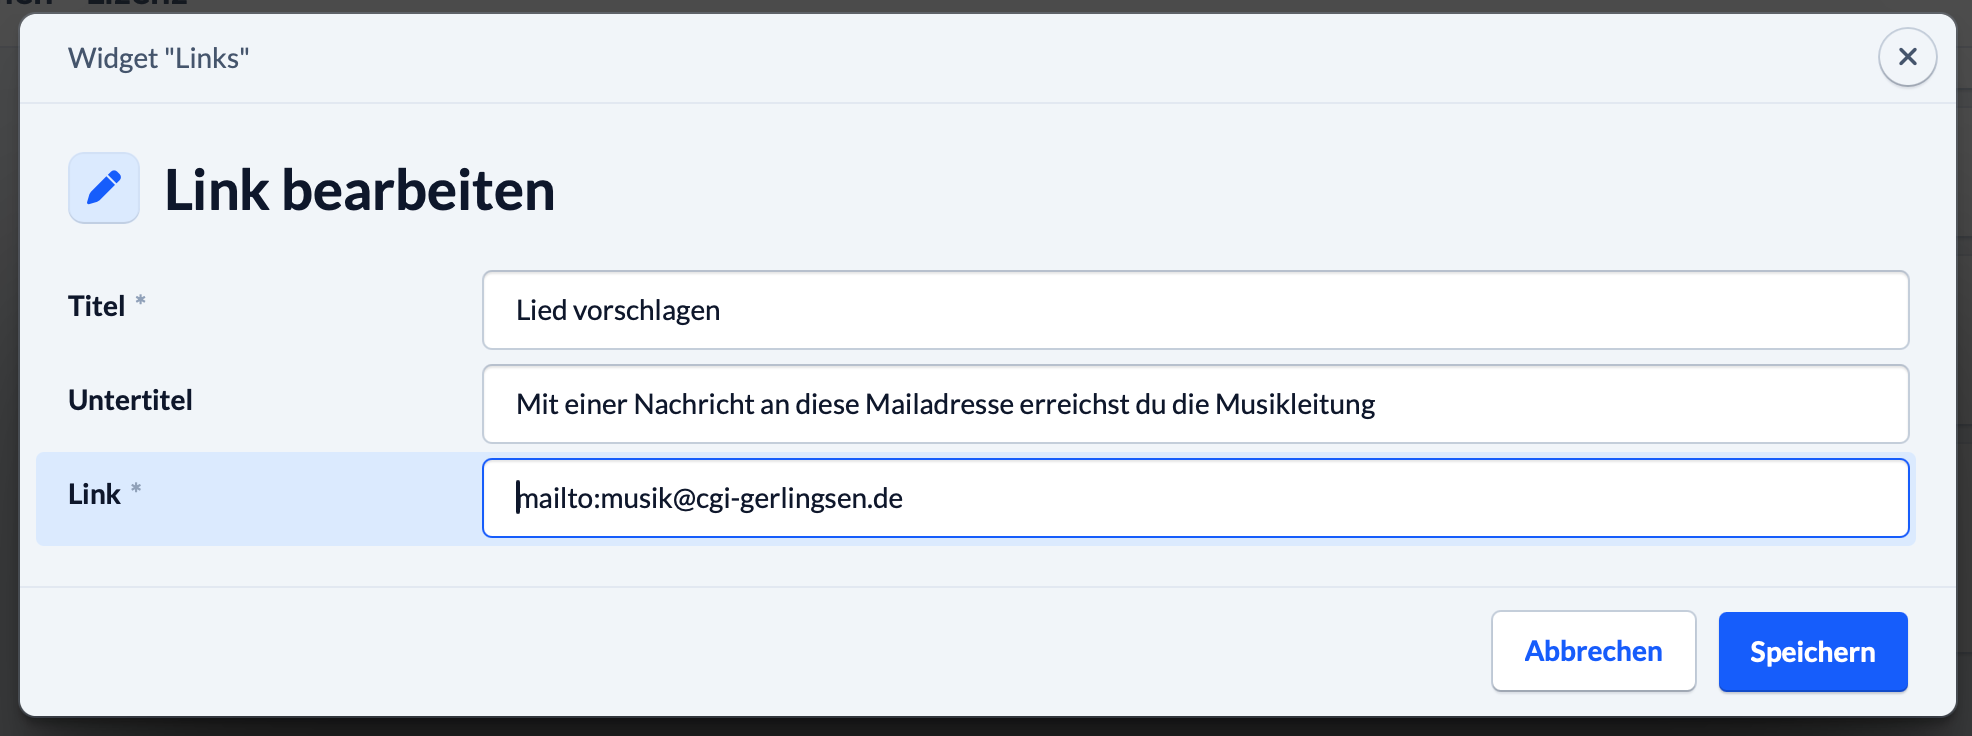Click the required asterisk beside Titel

(x=141, y=300)
